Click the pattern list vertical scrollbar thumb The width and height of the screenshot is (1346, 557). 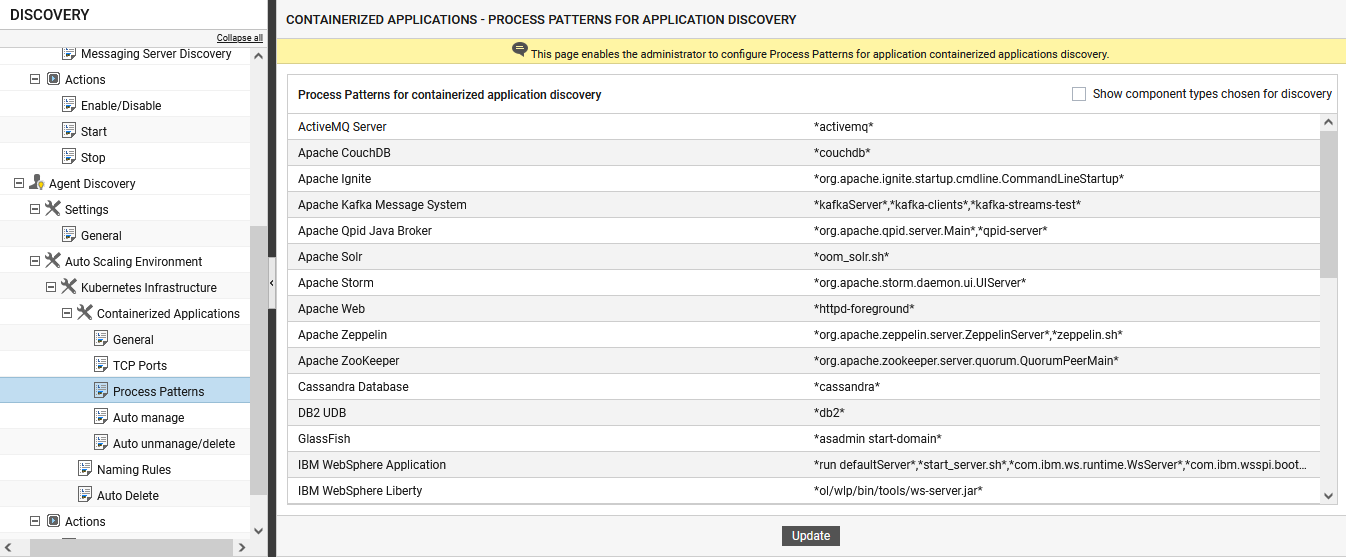(1328, 204)
